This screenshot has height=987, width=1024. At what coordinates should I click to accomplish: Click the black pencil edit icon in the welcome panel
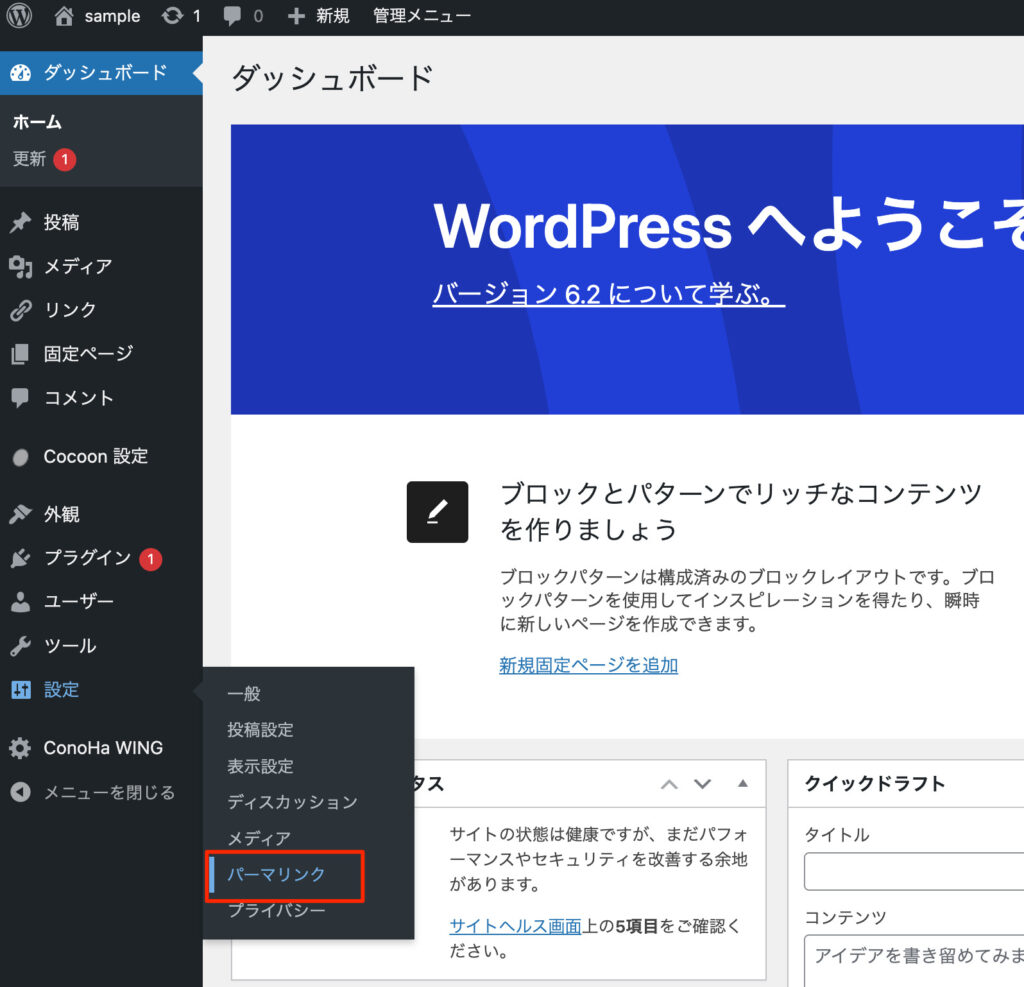[437, 512]
